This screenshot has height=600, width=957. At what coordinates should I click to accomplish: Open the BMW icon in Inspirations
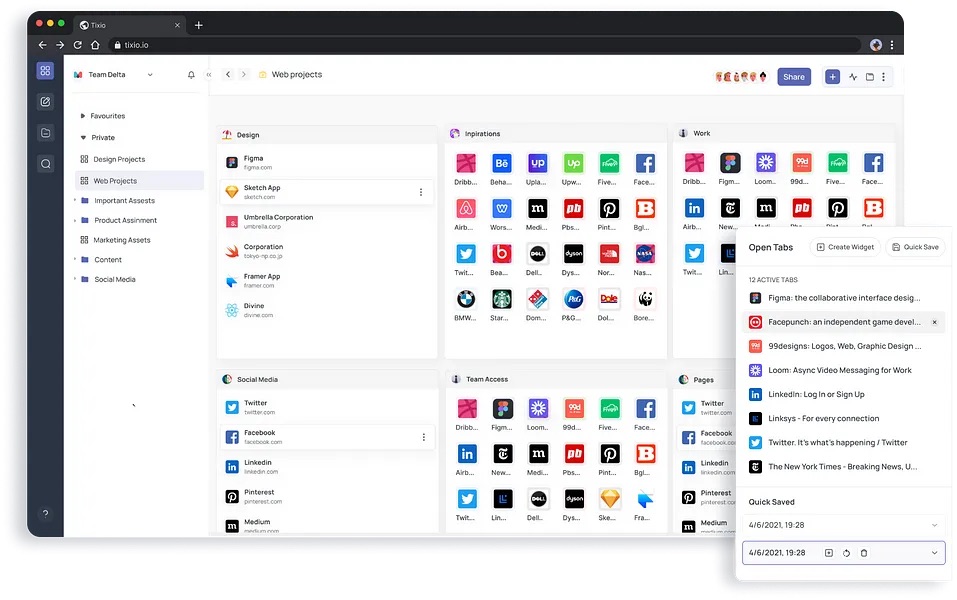point(466,299)
